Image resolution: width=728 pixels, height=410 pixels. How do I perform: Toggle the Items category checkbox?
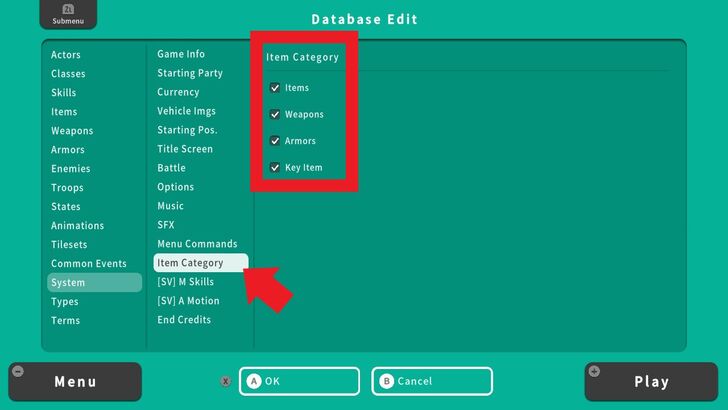pyautogui.click(x=275, y=88)
